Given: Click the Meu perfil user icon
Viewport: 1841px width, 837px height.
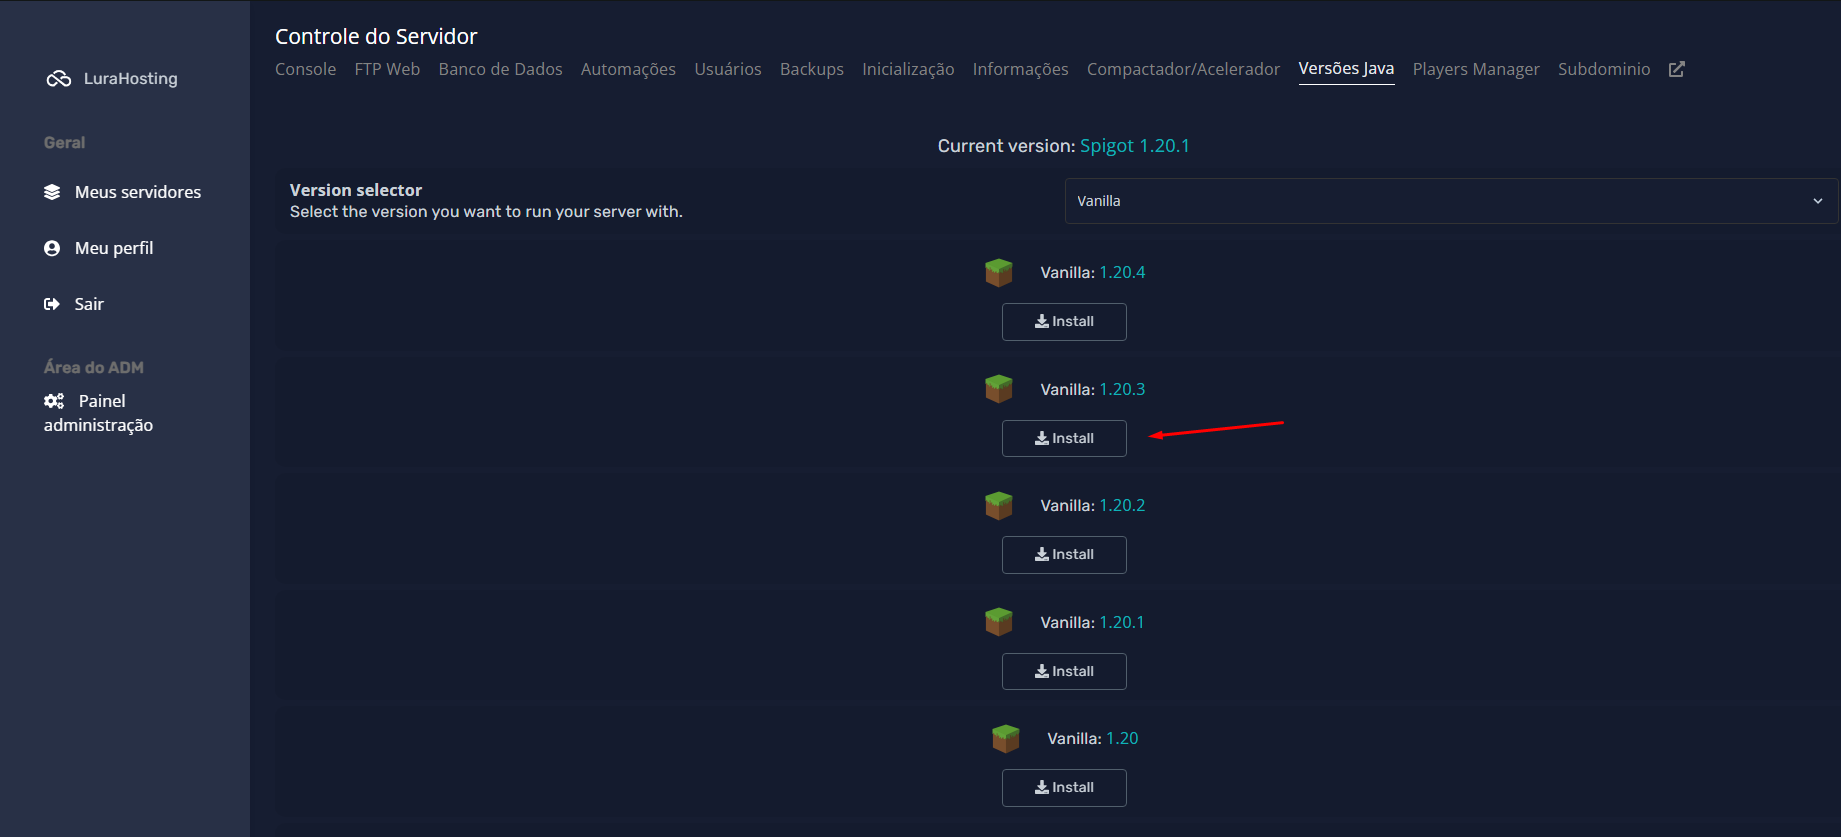Looking at the screenshot, I should click(52, 248).
